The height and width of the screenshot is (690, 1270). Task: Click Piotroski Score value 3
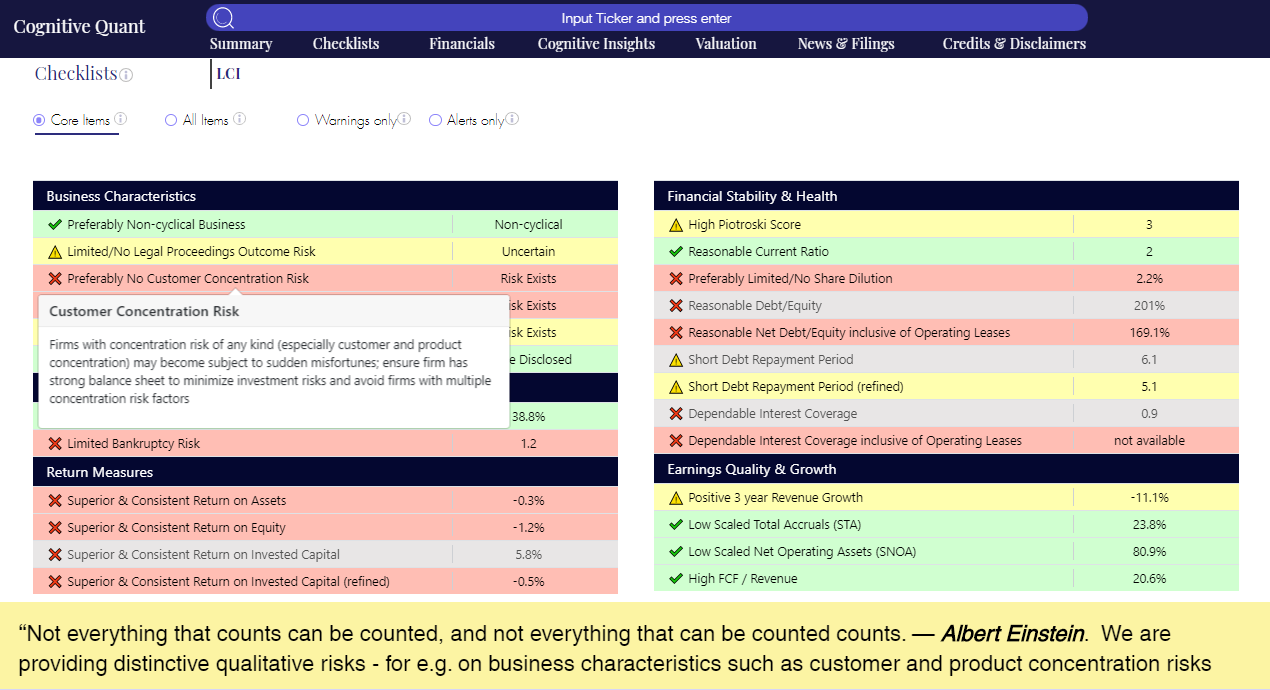[x=1149, y=225]
